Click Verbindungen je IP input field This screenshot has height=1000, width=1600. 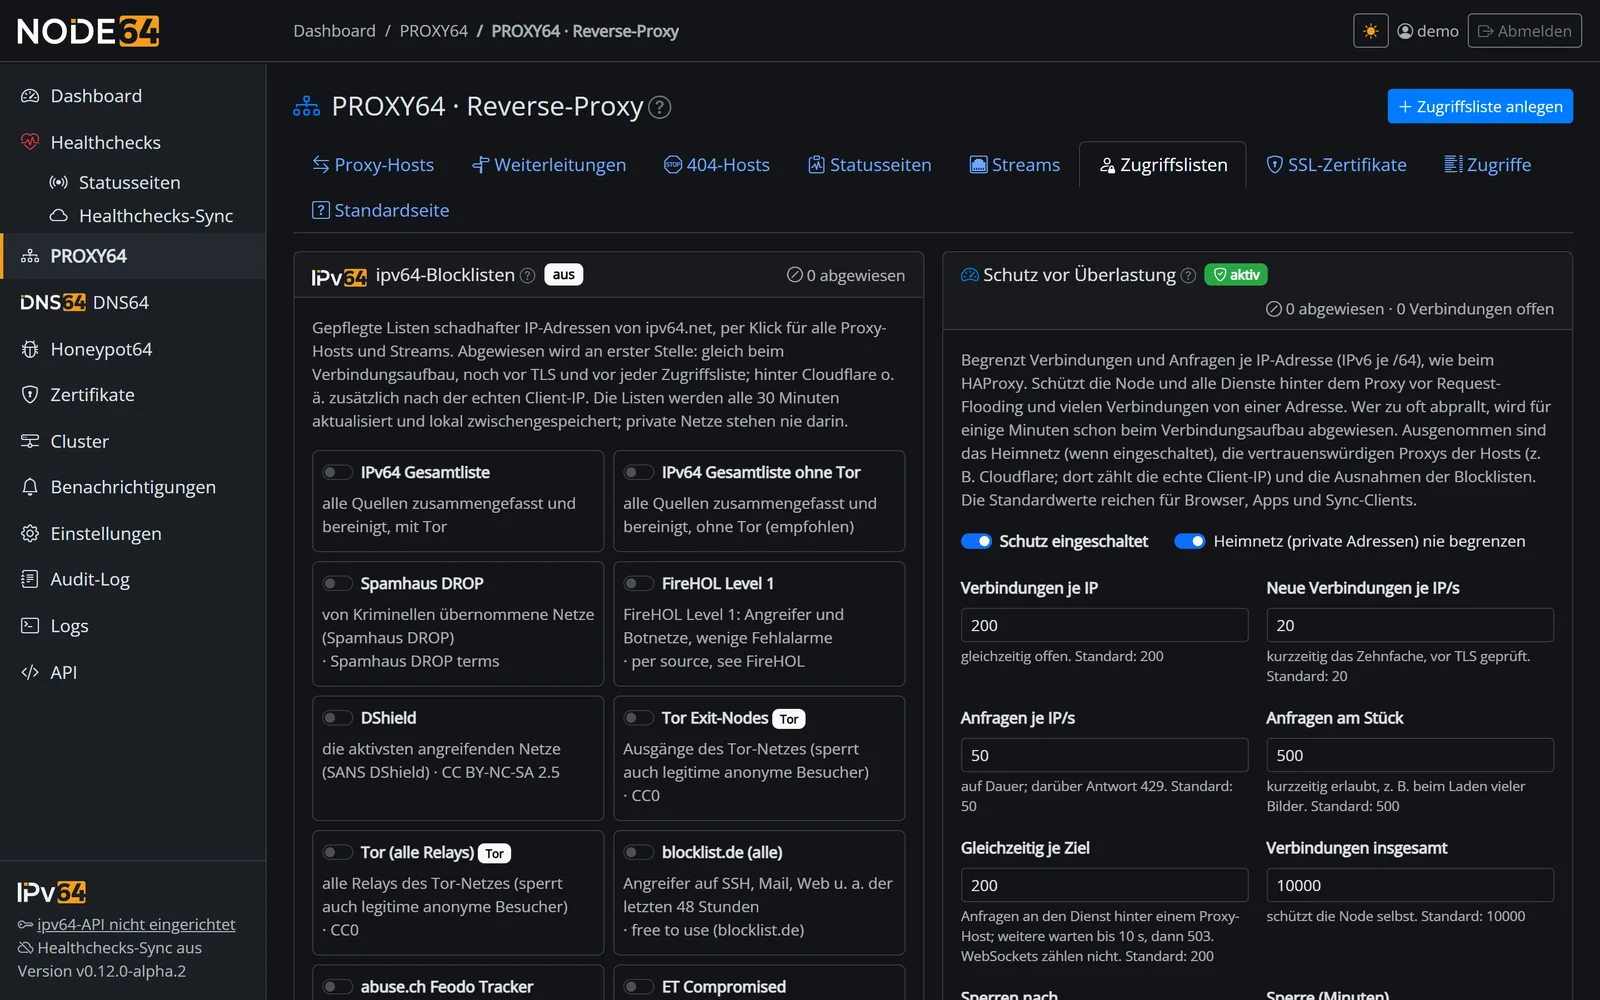(1104, 625)
